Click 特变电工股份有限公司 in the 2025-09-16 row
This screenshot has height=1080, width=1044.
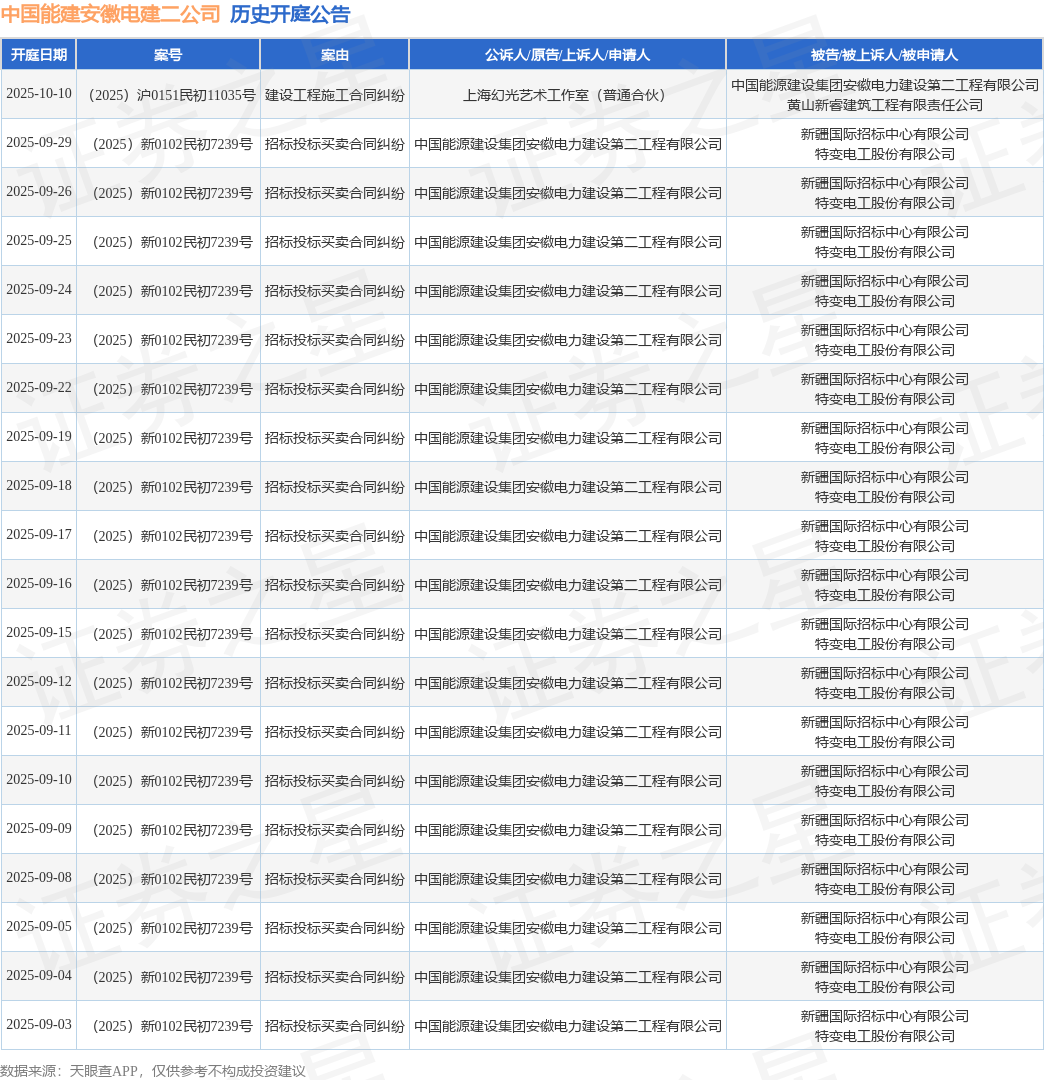884,594
